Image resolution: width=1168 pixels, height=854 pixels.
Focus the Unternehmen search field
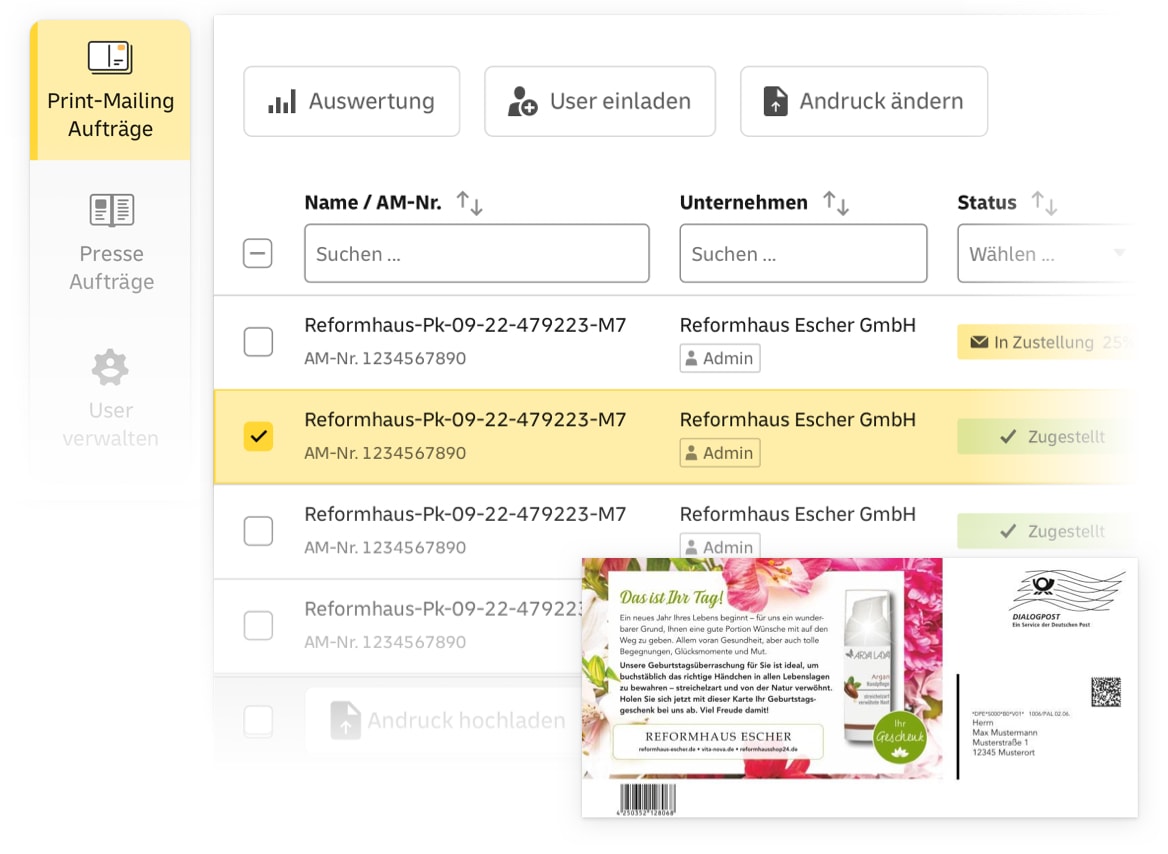pos(803,254)
